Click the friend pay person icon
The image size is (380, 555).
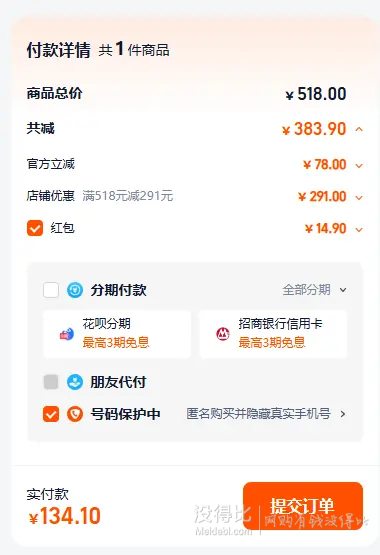75,382
